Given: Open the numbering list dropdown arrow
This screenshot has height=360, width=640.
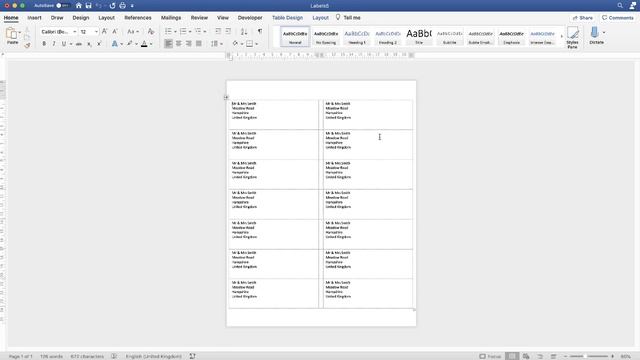Looking at the screenshot, I should coord(190,32).
